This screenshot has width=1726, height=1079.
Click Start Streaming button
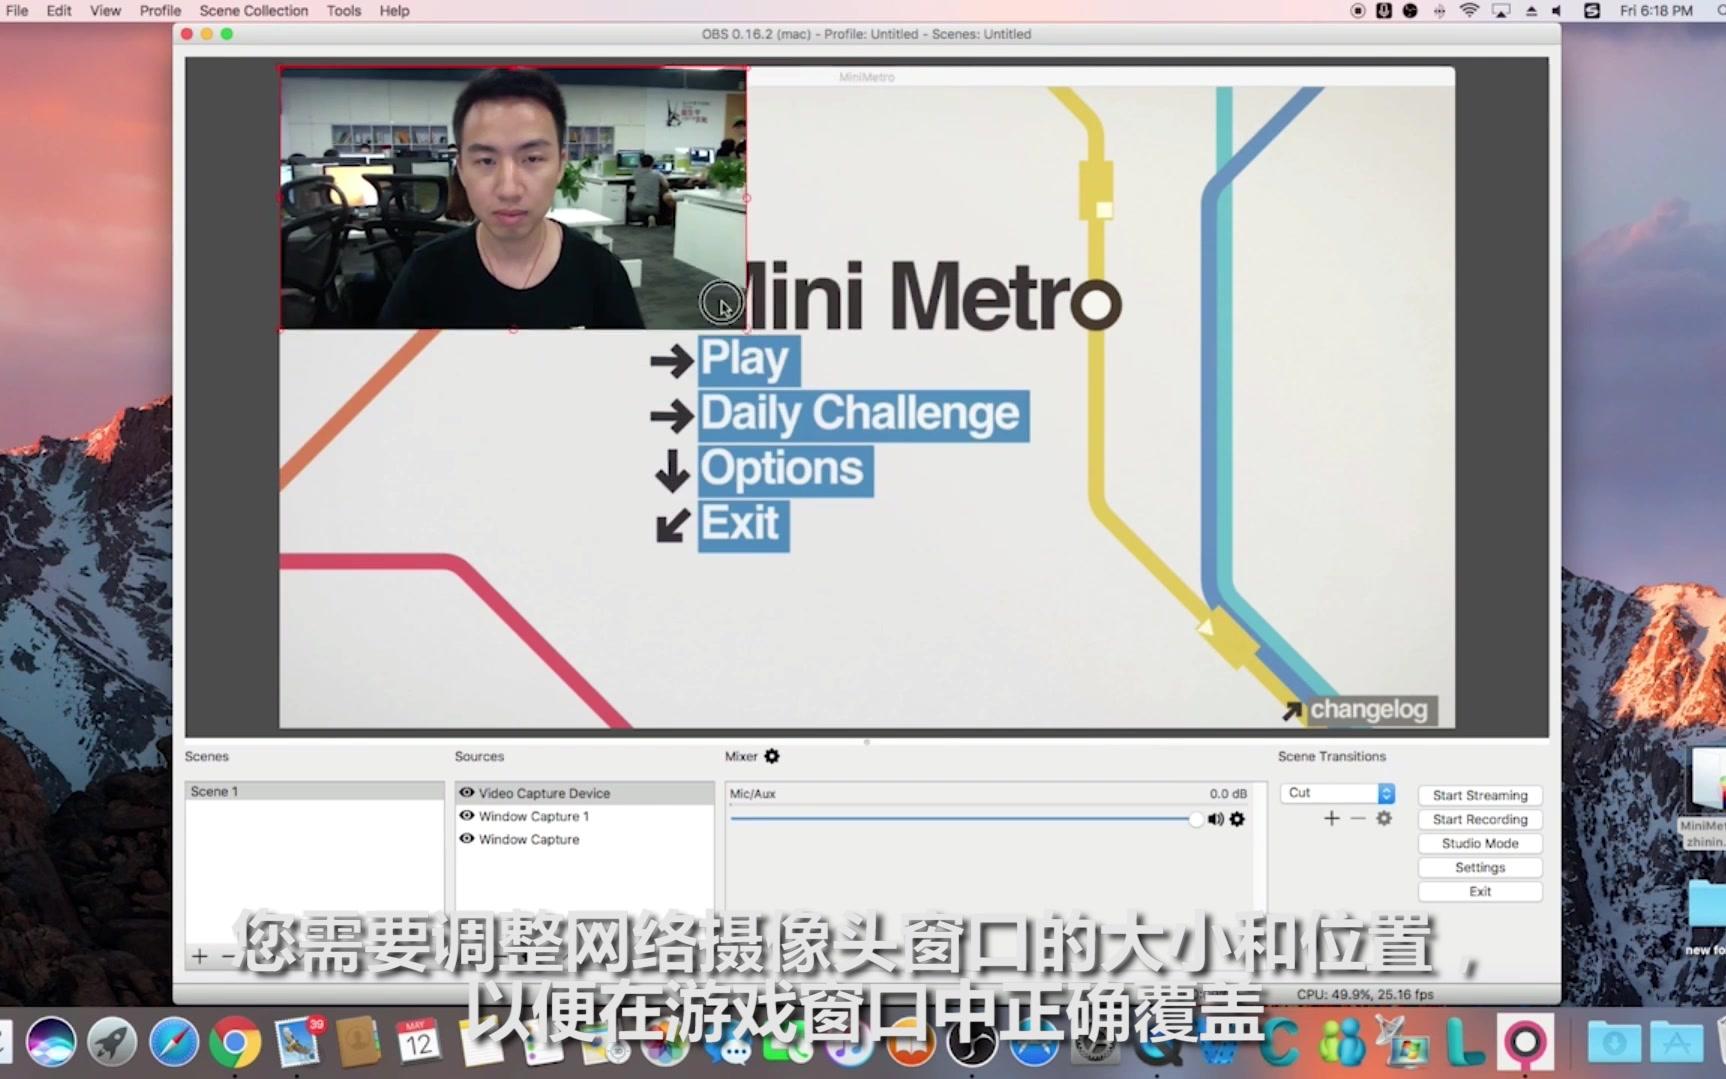point(1480,795)
